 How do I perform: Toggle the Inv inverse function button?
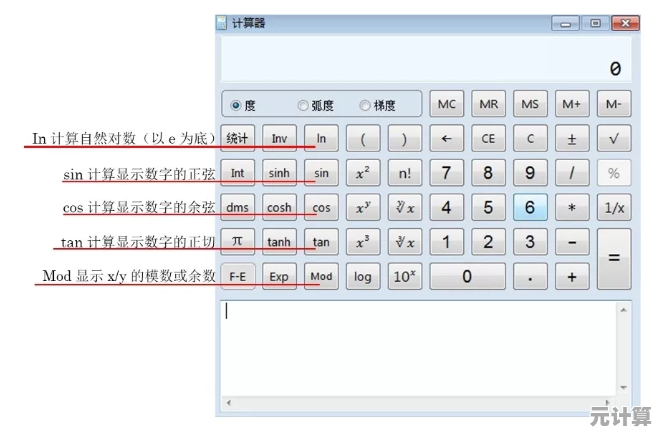point(279,139)
